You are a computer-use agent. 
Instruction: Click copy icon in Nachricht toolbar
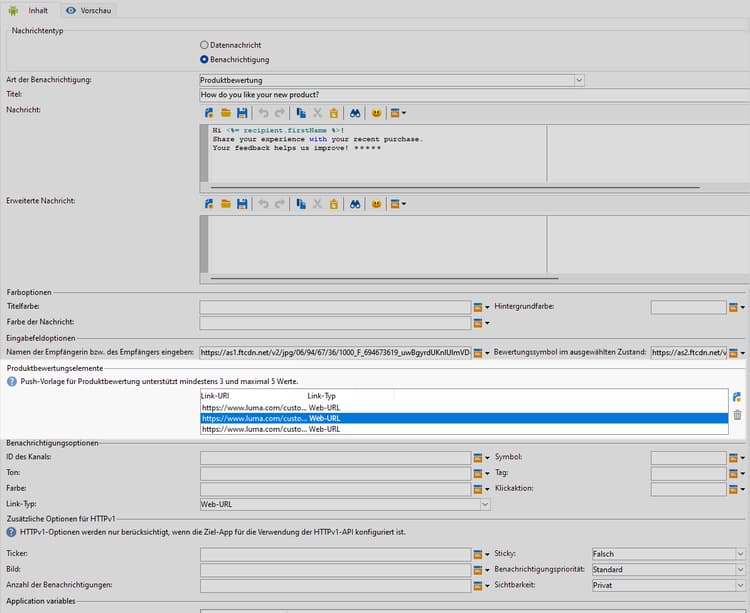(301, 113)
